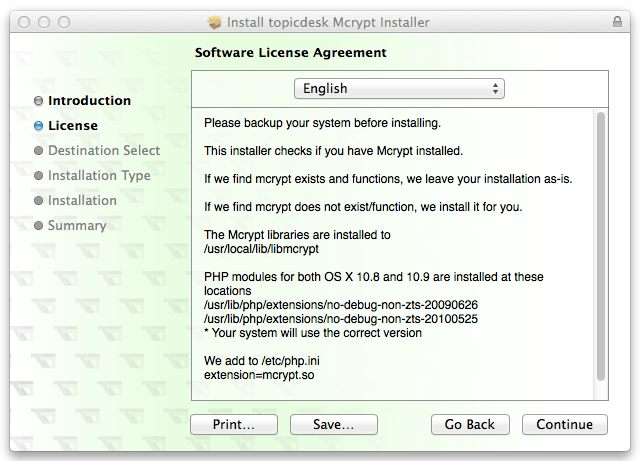Screen dimensions: 642x461
Task: Click text 'This installer checks if you have Mcrypt installed.'
Action: point(333,151)
